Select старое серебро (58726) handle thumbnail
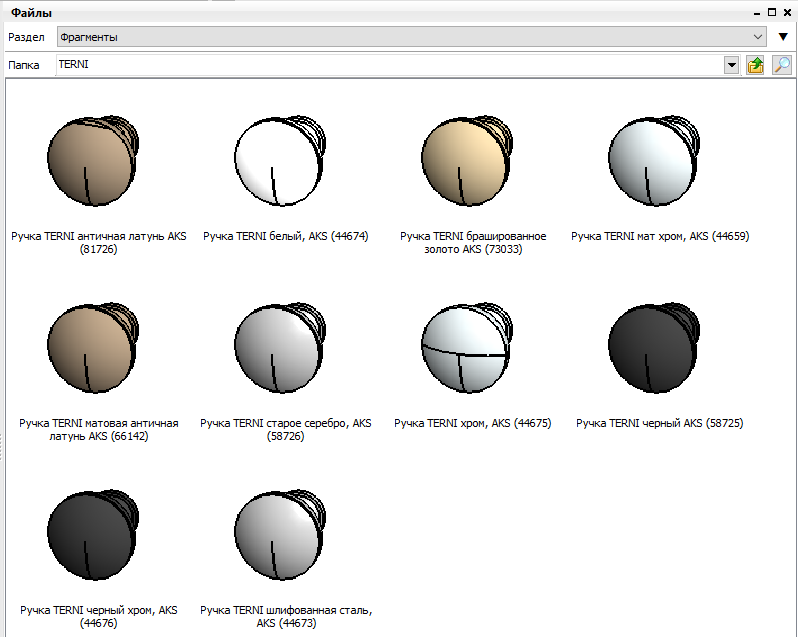The image size is (798, 637). (x=280, y=348)
